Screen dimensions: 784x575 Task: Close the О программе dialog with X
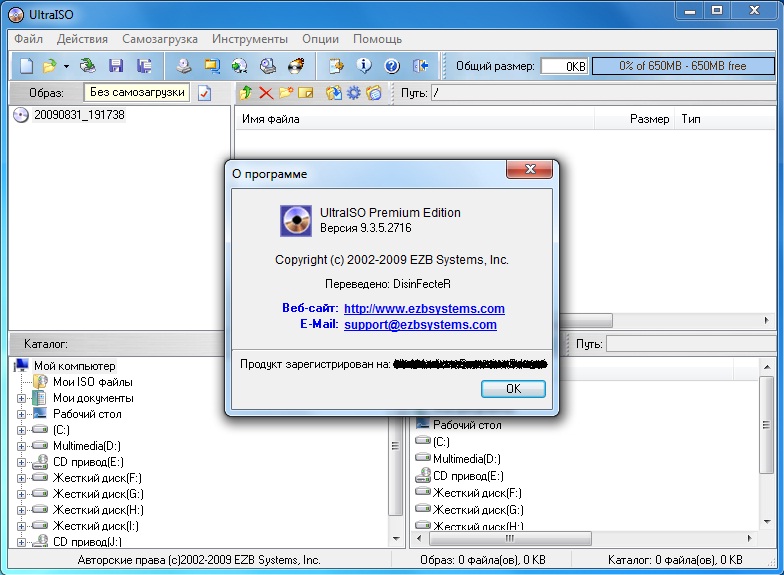(530, 169)
